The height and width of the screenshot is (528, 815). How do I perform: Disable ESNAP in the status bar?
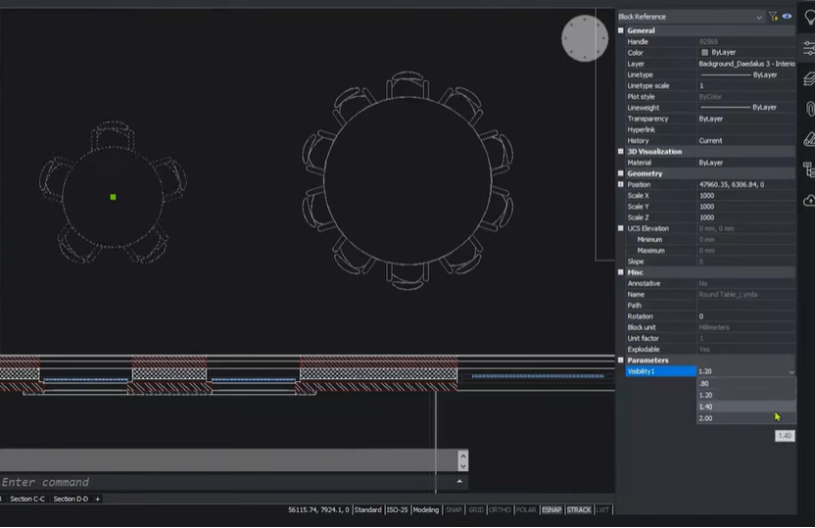click(x=551, y=510)
